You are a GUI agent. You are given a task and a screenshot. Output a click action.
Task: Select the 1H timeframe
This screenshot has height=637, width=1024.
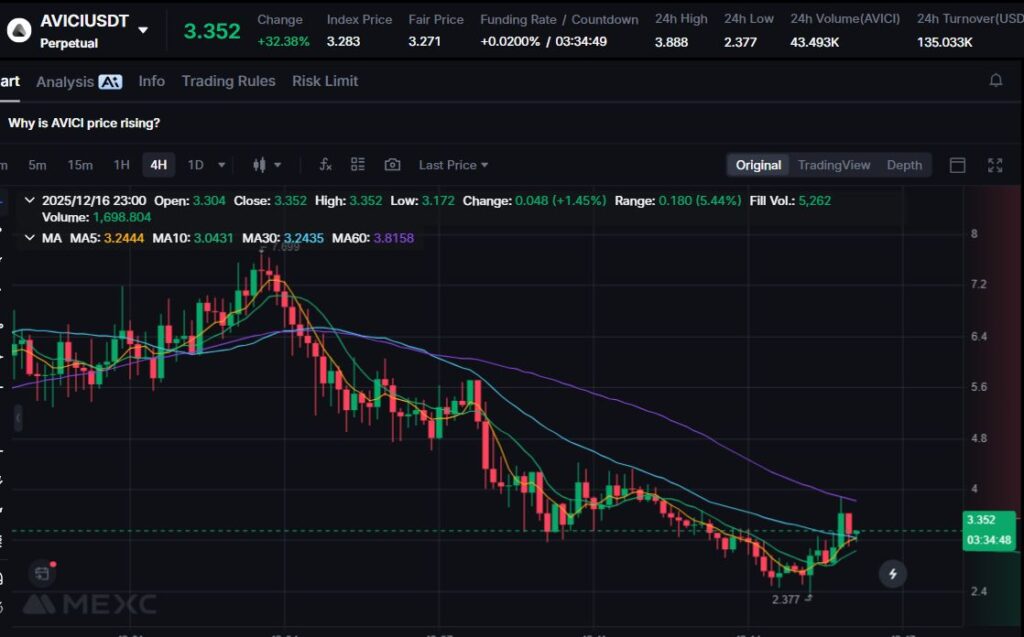point(121,165)
